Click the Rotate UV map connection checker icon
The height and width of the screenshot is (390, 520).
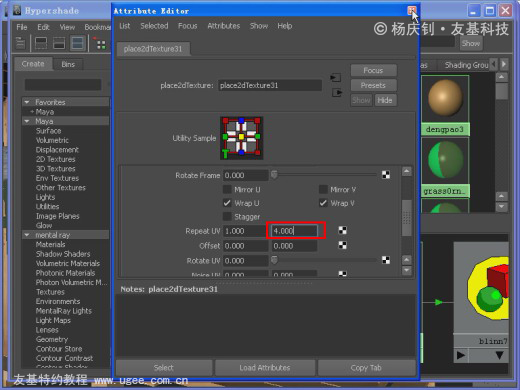pos(386,260)
